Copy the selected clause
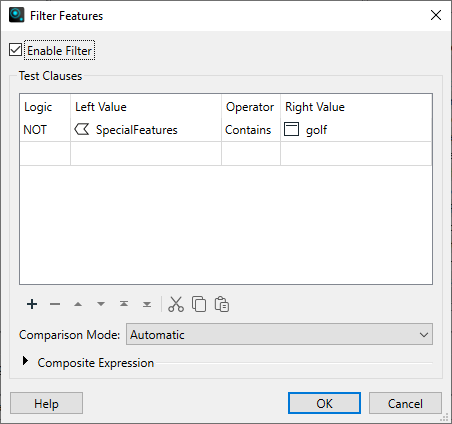The height and width of the screenshot is (424, 452). click(199, 304)
